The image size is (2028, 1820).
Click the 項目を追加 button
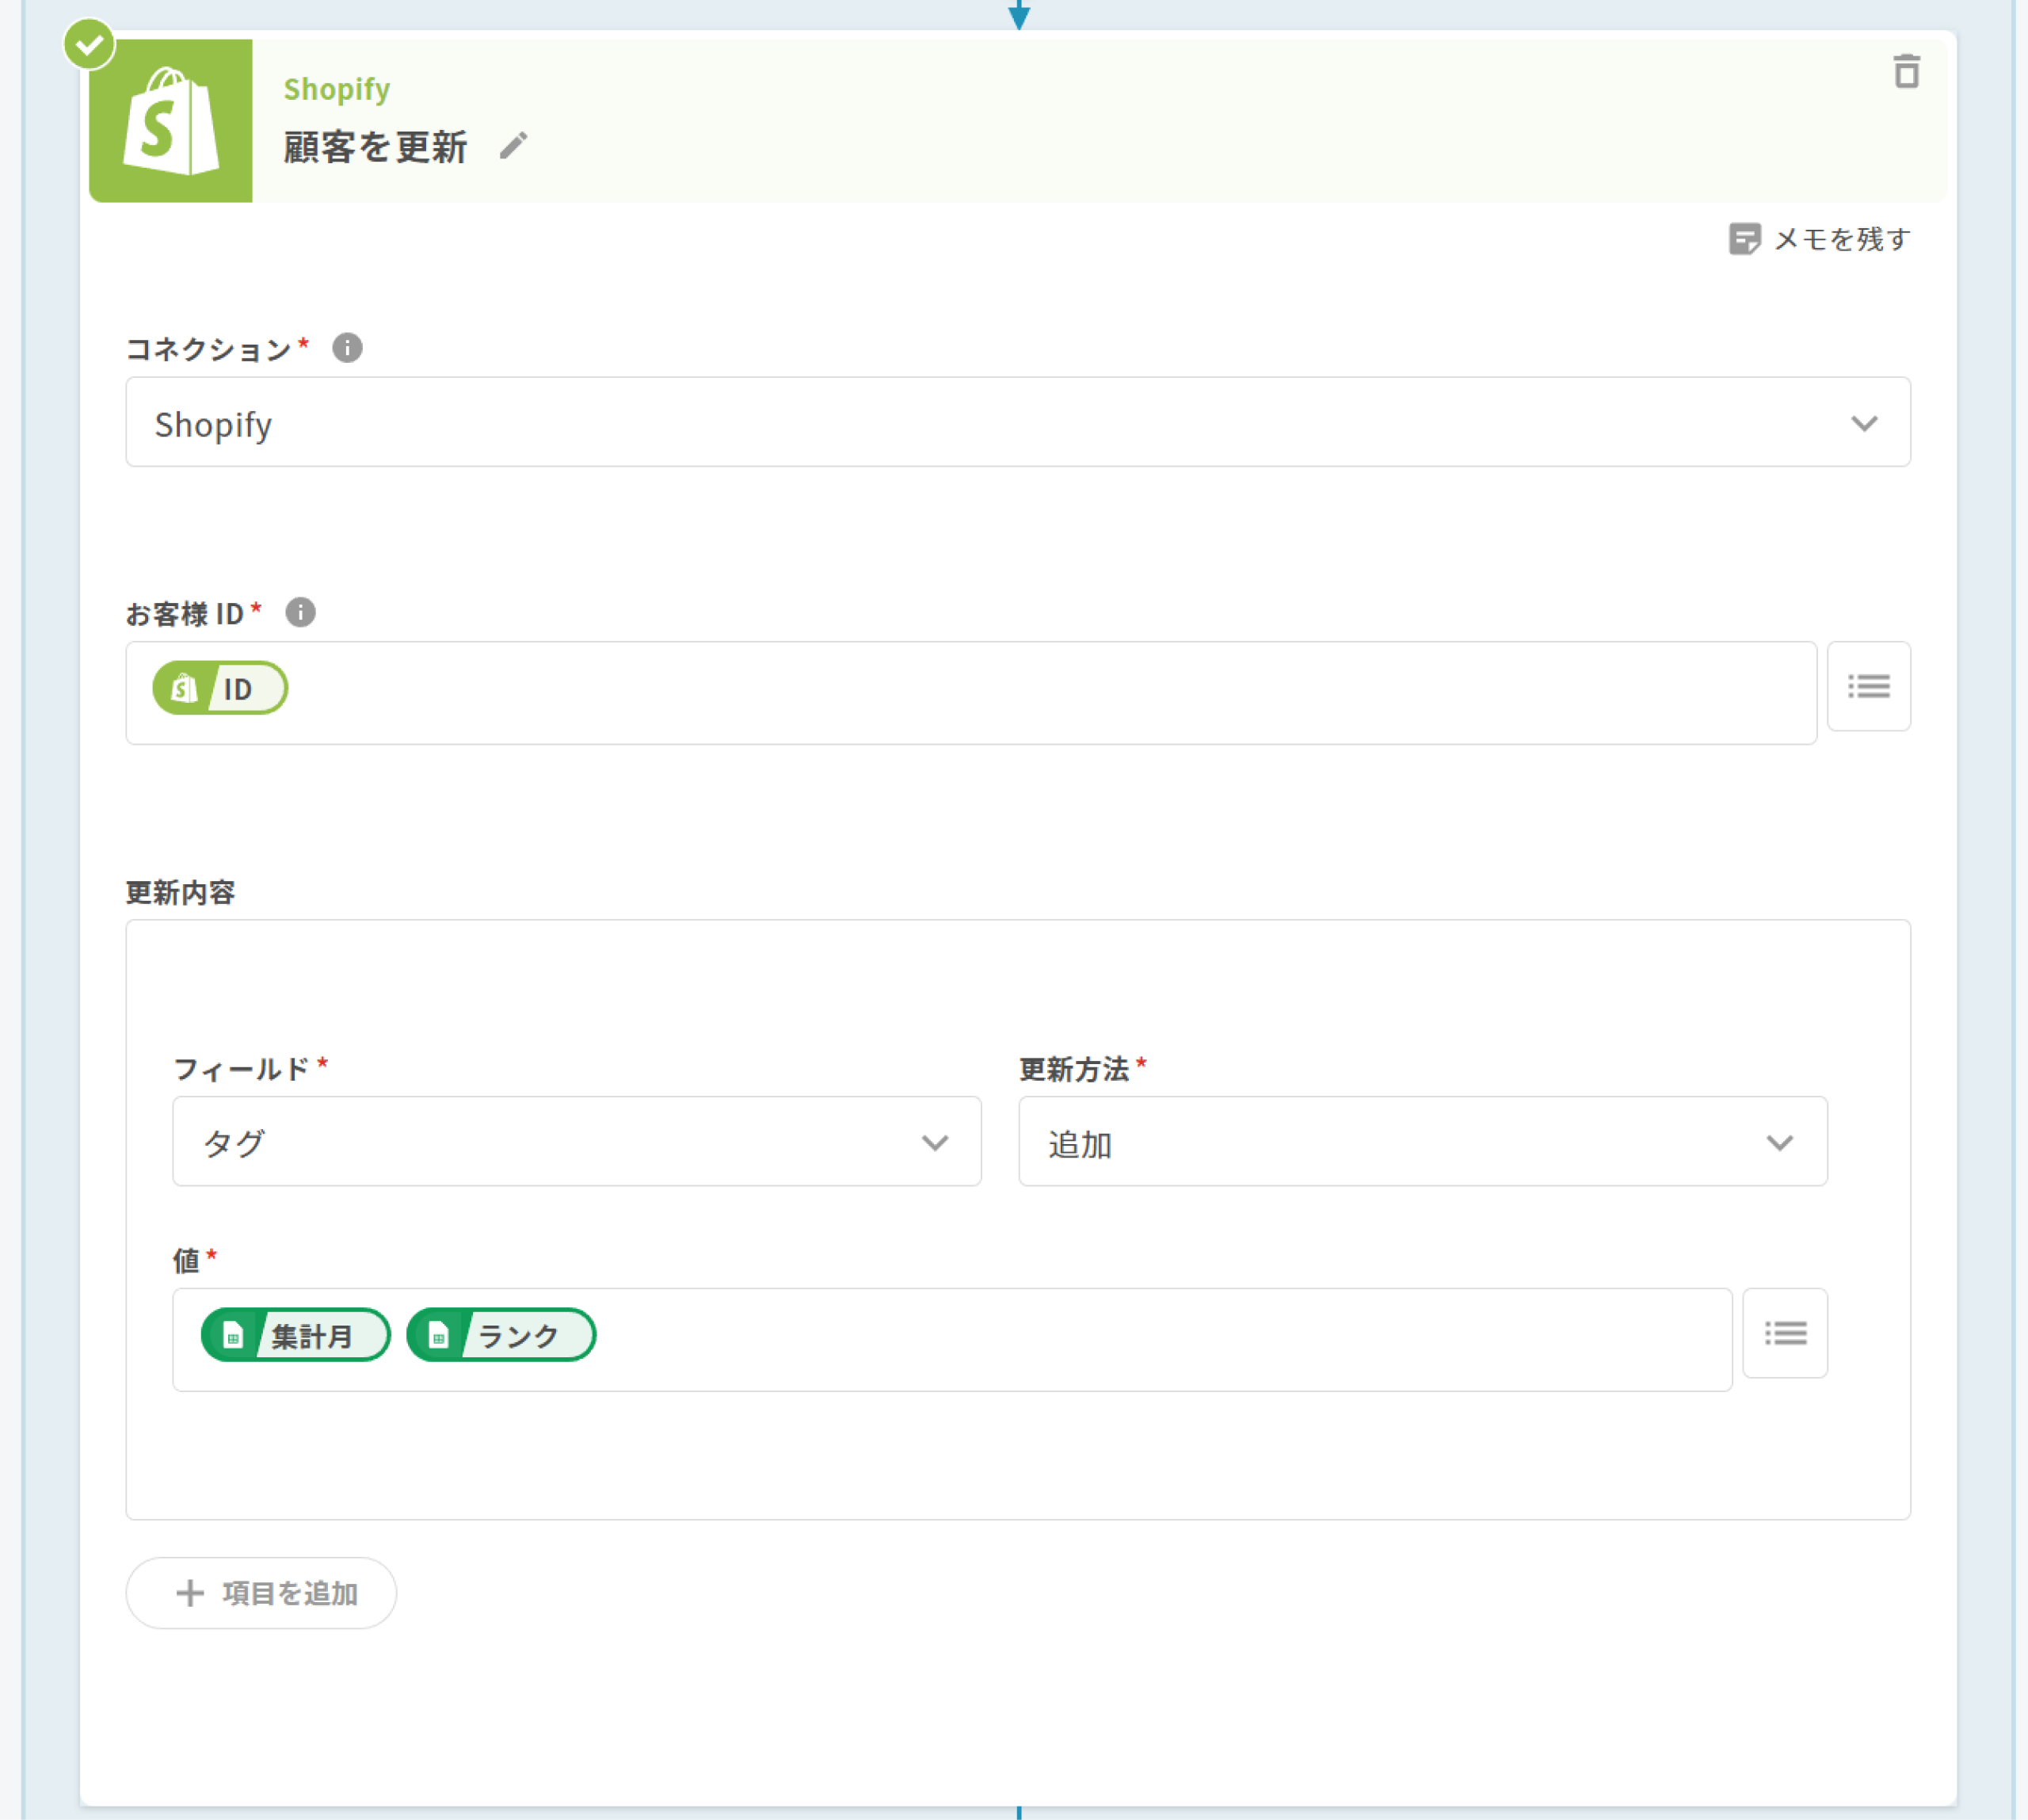coord(261,1592)
